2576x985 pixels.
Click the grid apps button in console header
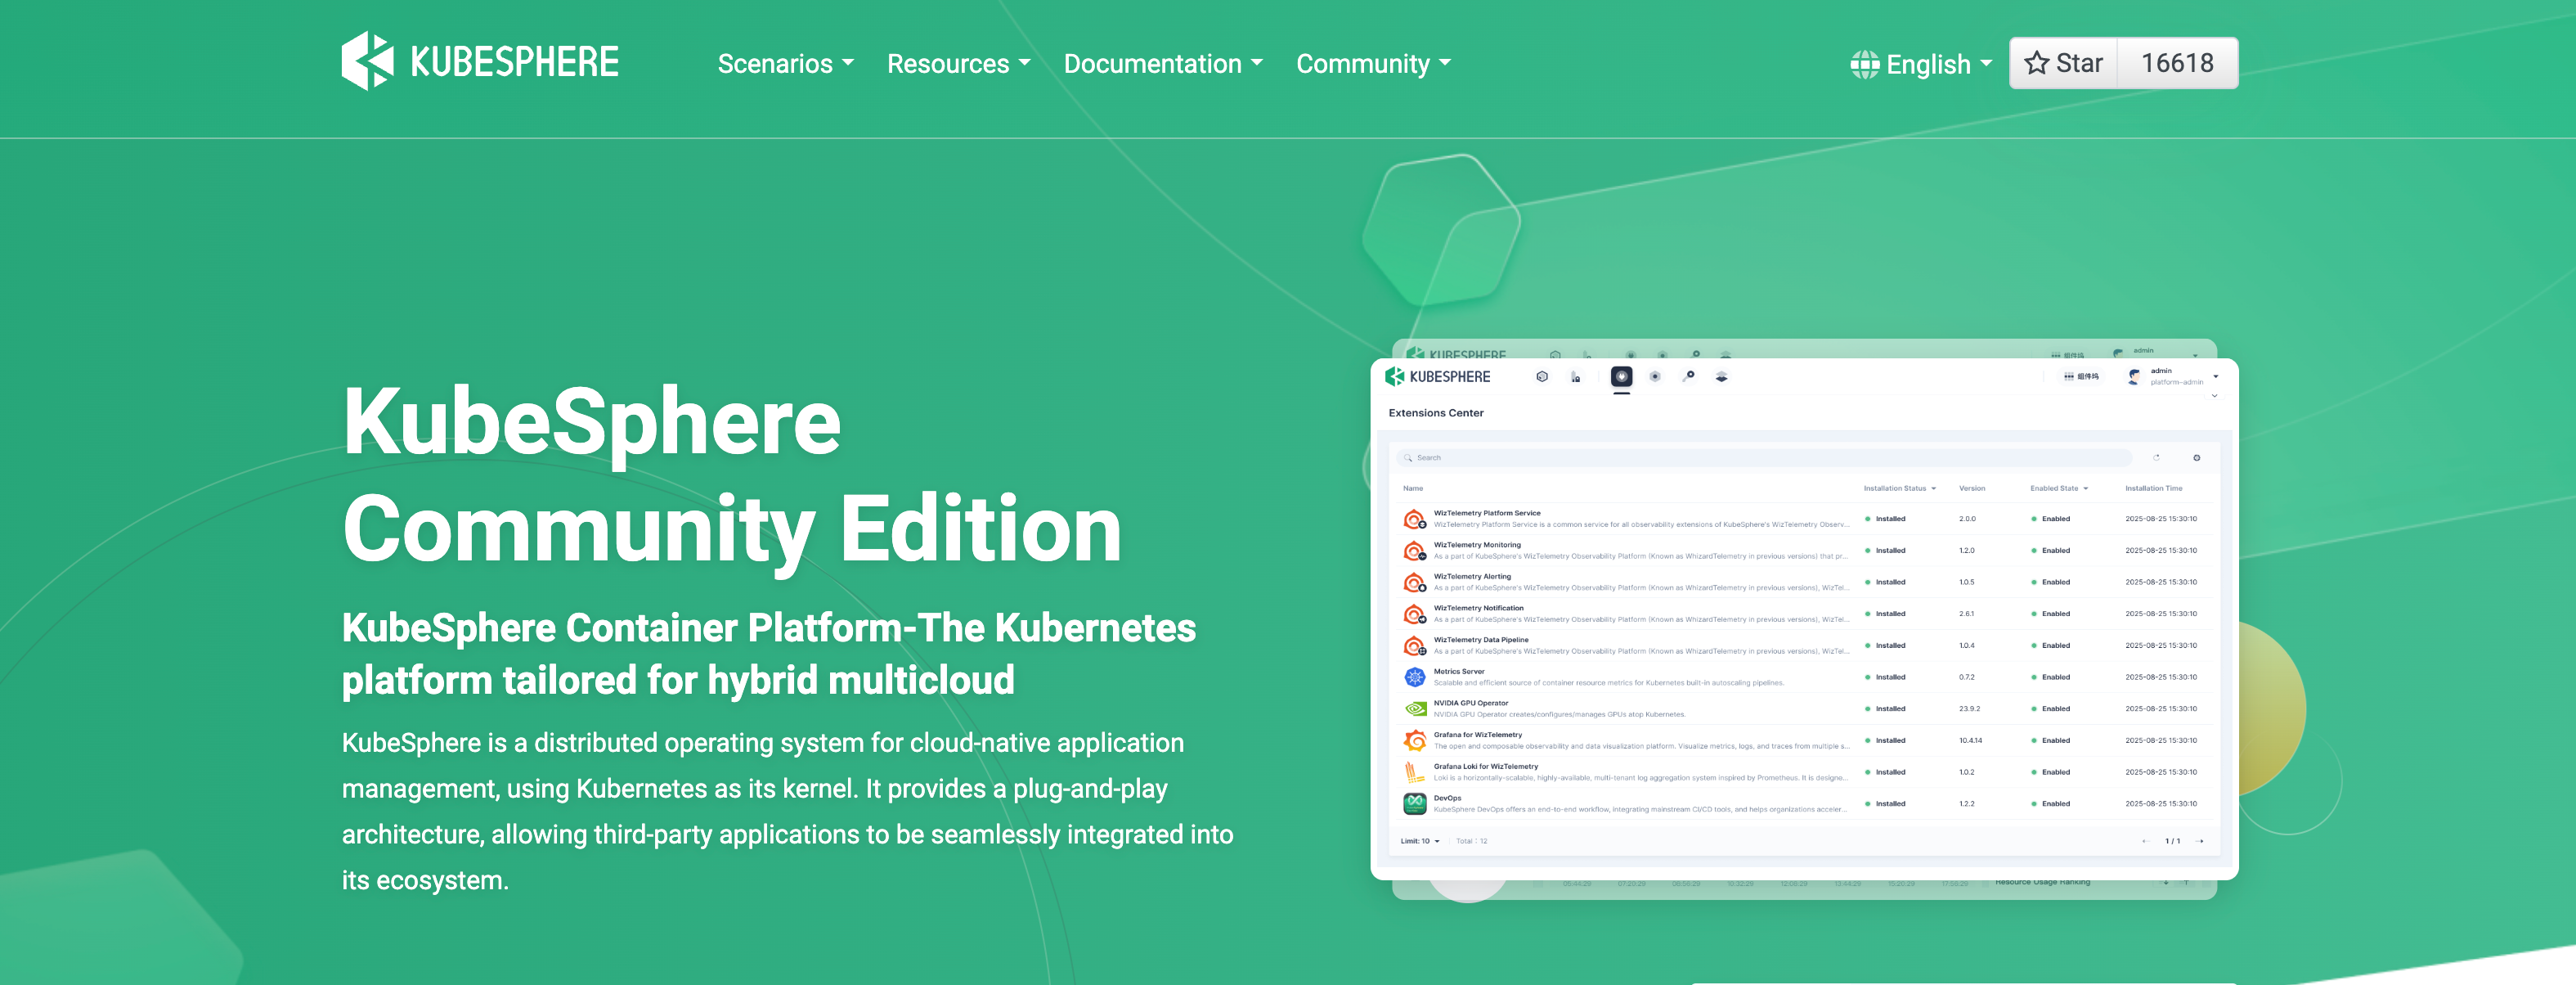pos(2081,377)
